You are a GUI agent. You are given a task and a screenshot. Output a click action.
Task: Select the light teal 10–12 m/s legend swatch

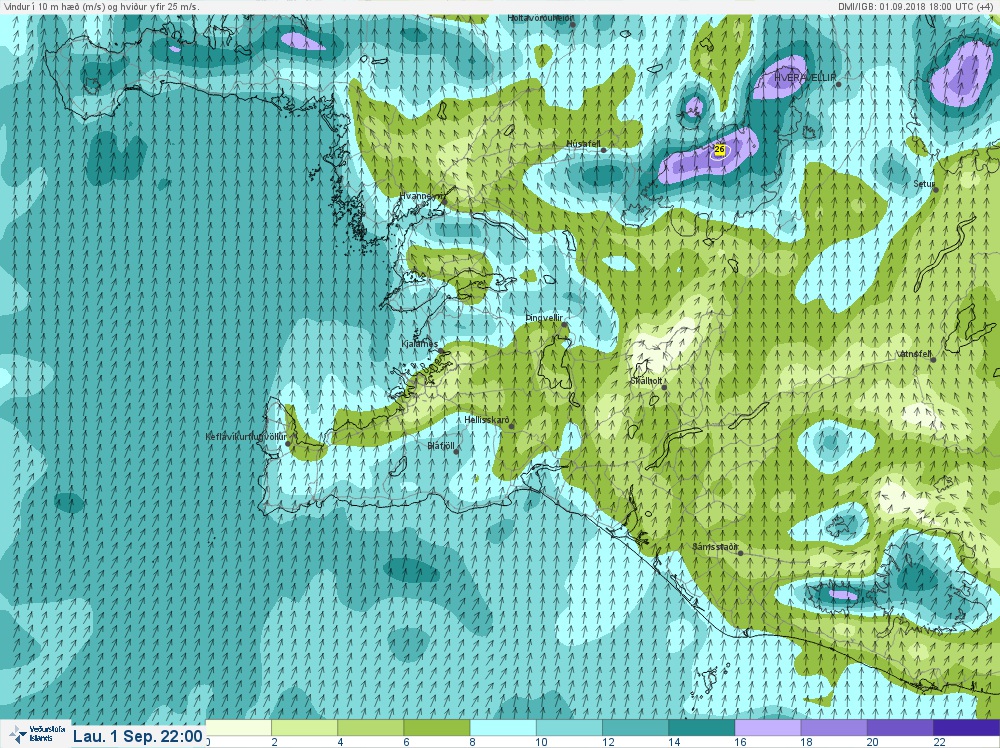tap(570, 728)
